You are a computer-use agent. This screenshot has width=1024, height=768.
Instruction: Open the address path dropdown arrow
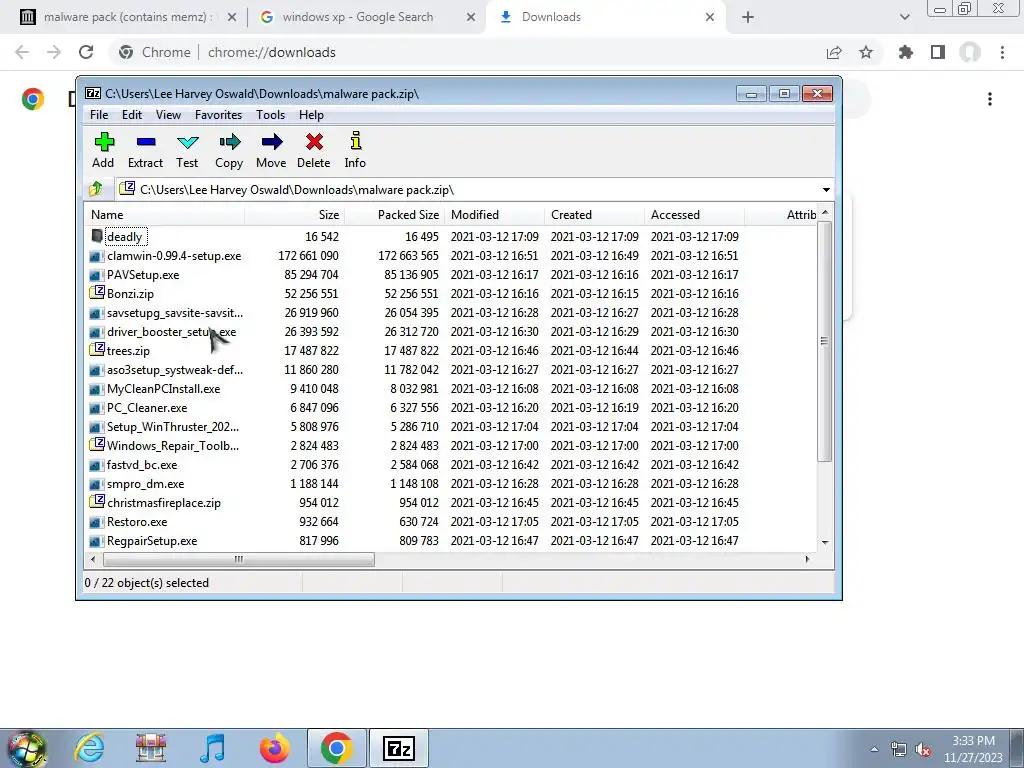[826, 189]
